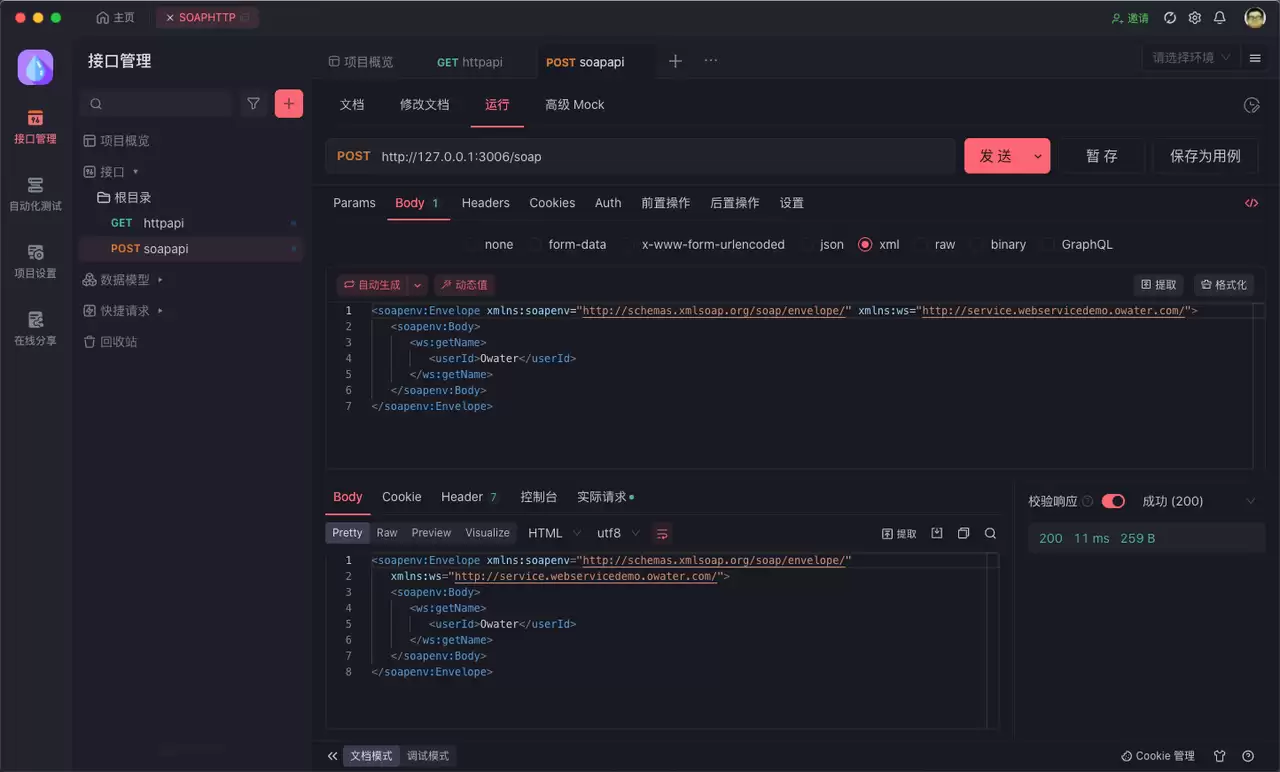Select the raw body type radio

tap(922, 244)
